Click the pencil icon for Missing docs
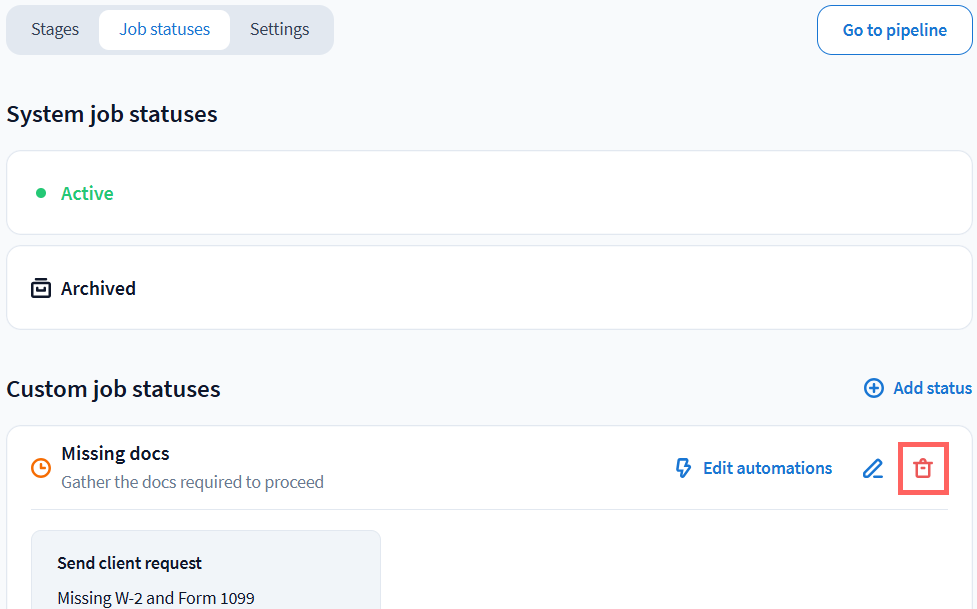977x609 pixels. [873, 468]
